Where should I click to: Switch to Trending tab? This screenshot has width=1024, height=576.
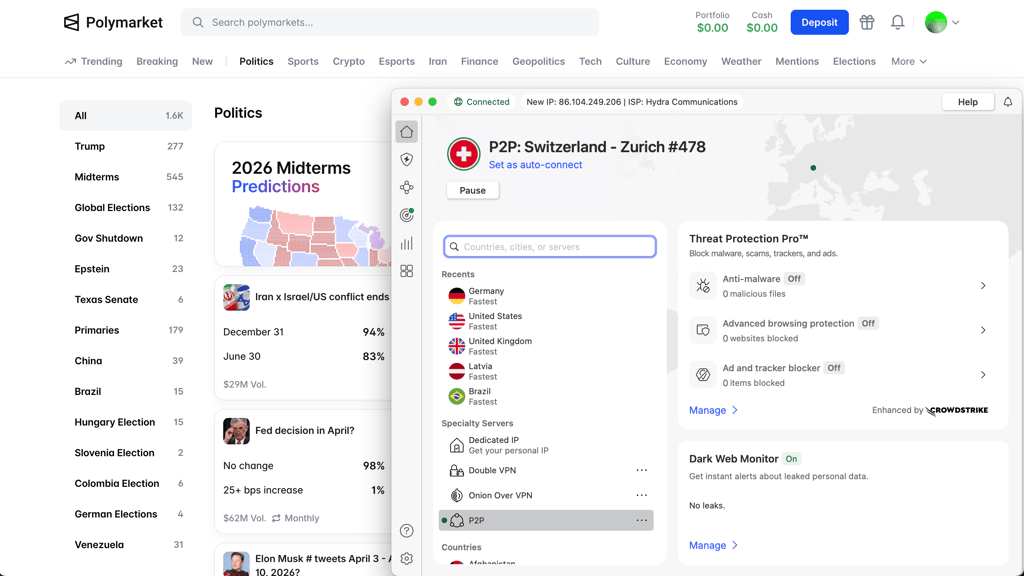click(x=93, y=61)
